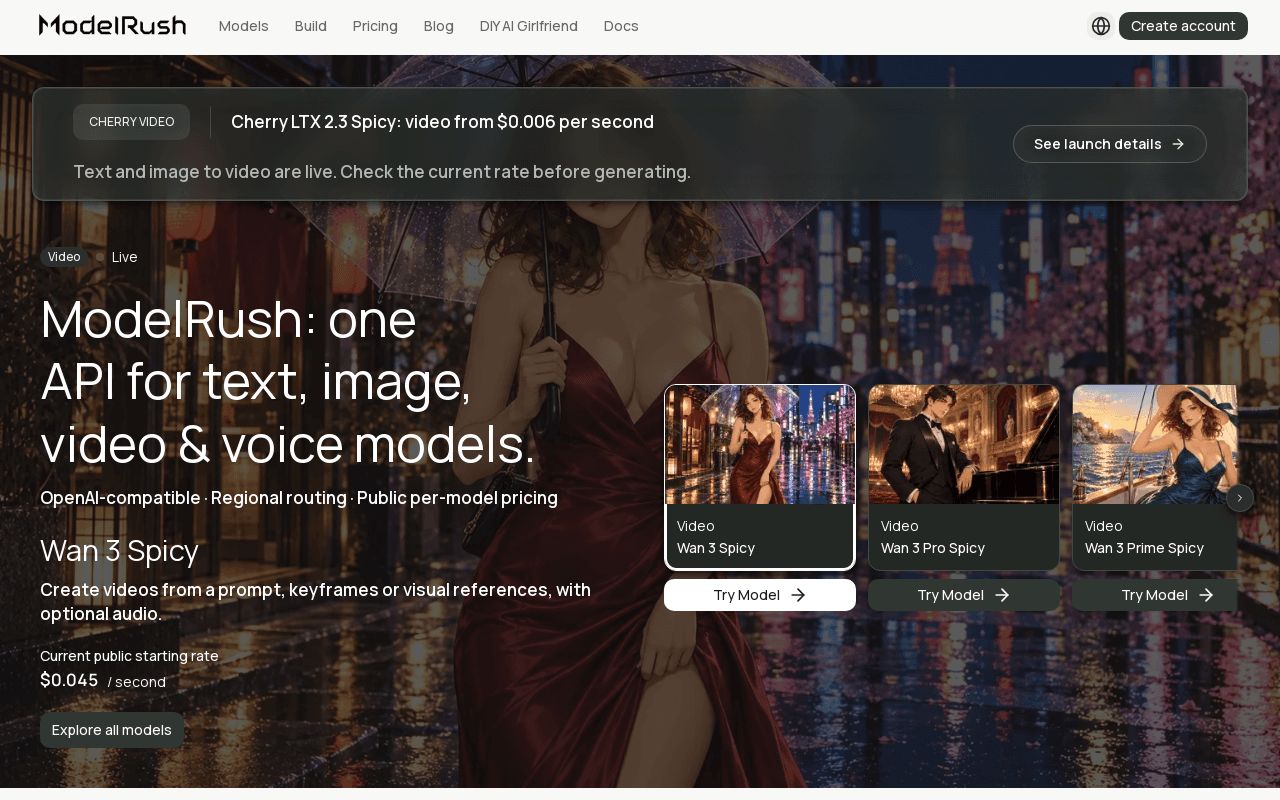The height and width of the screenshot is (800, 1280).
Task: Click the 'OpenAI-compatible · Regional routing' tagline
Action: click(x=299, y=498)
